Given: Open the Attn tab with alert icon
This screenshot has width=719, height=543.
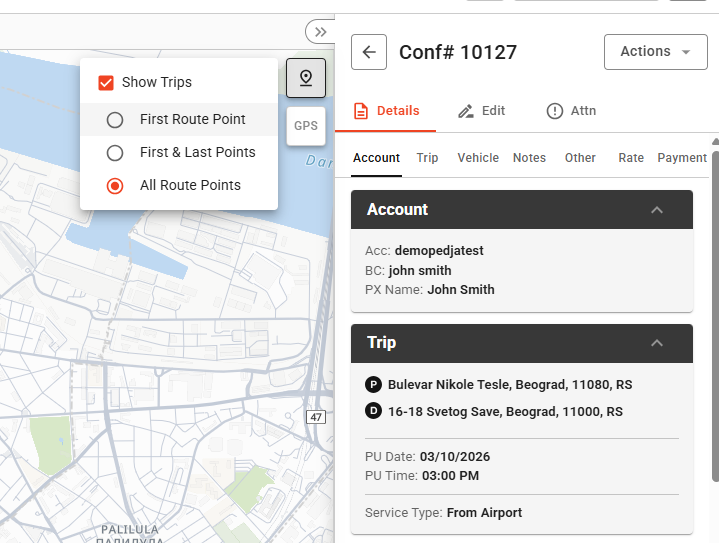Looking at the screenshot, I should (572, 111).
